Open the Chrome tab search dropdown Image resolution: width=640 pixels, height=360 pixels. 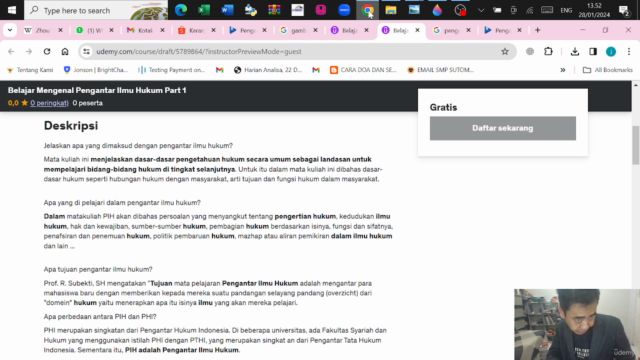(10, 30)
